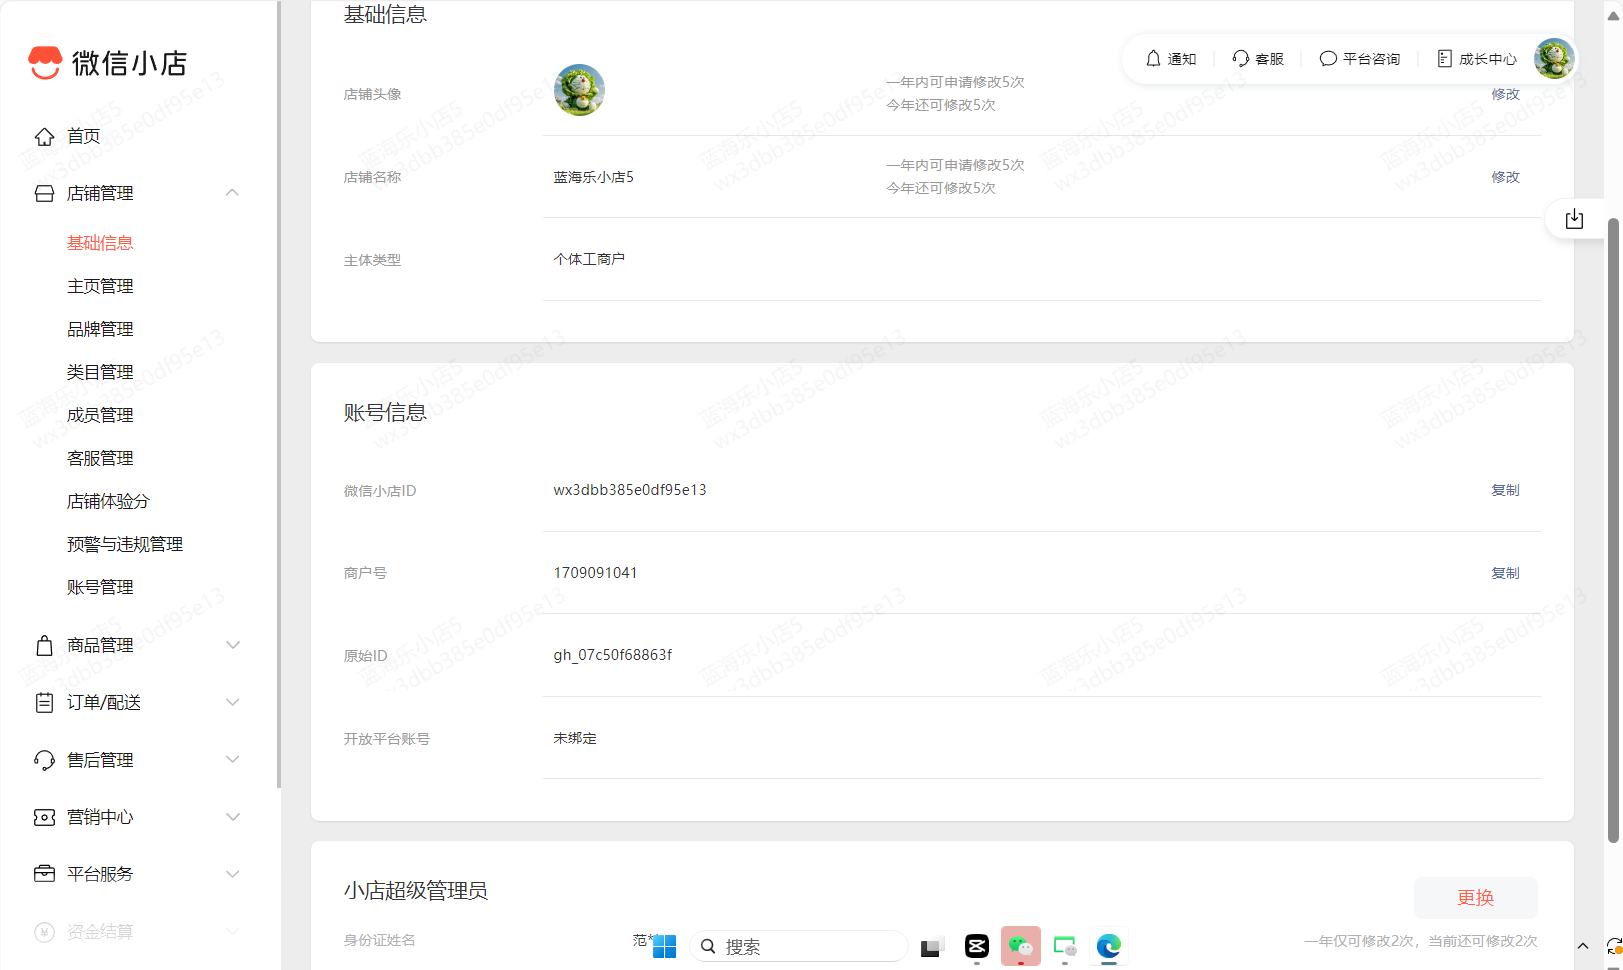
Task: Click the Windows Start button
Action: click(x=664, y=946)
